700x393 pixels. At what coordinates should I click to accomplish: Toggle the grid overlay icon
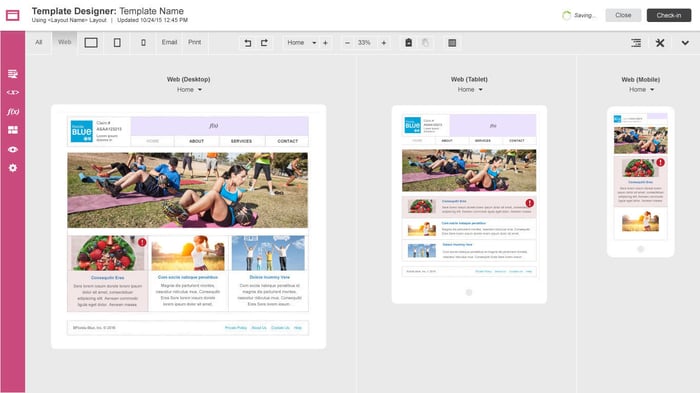tap(452, 43)
